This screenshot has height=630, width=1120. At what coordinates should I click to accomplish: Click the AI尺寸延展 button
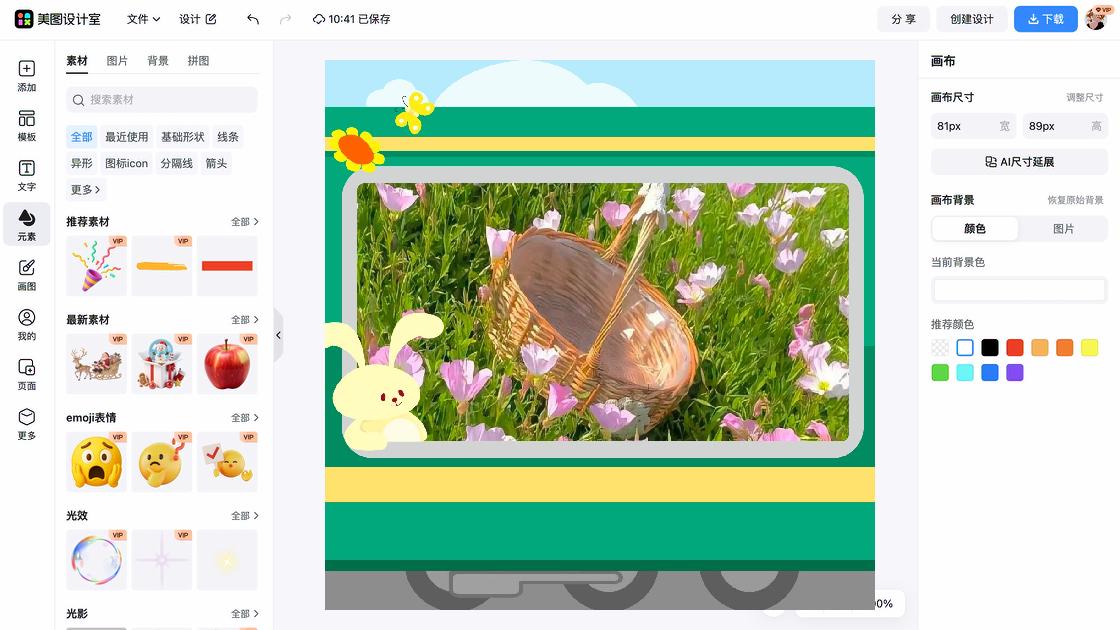[1019, 162]
